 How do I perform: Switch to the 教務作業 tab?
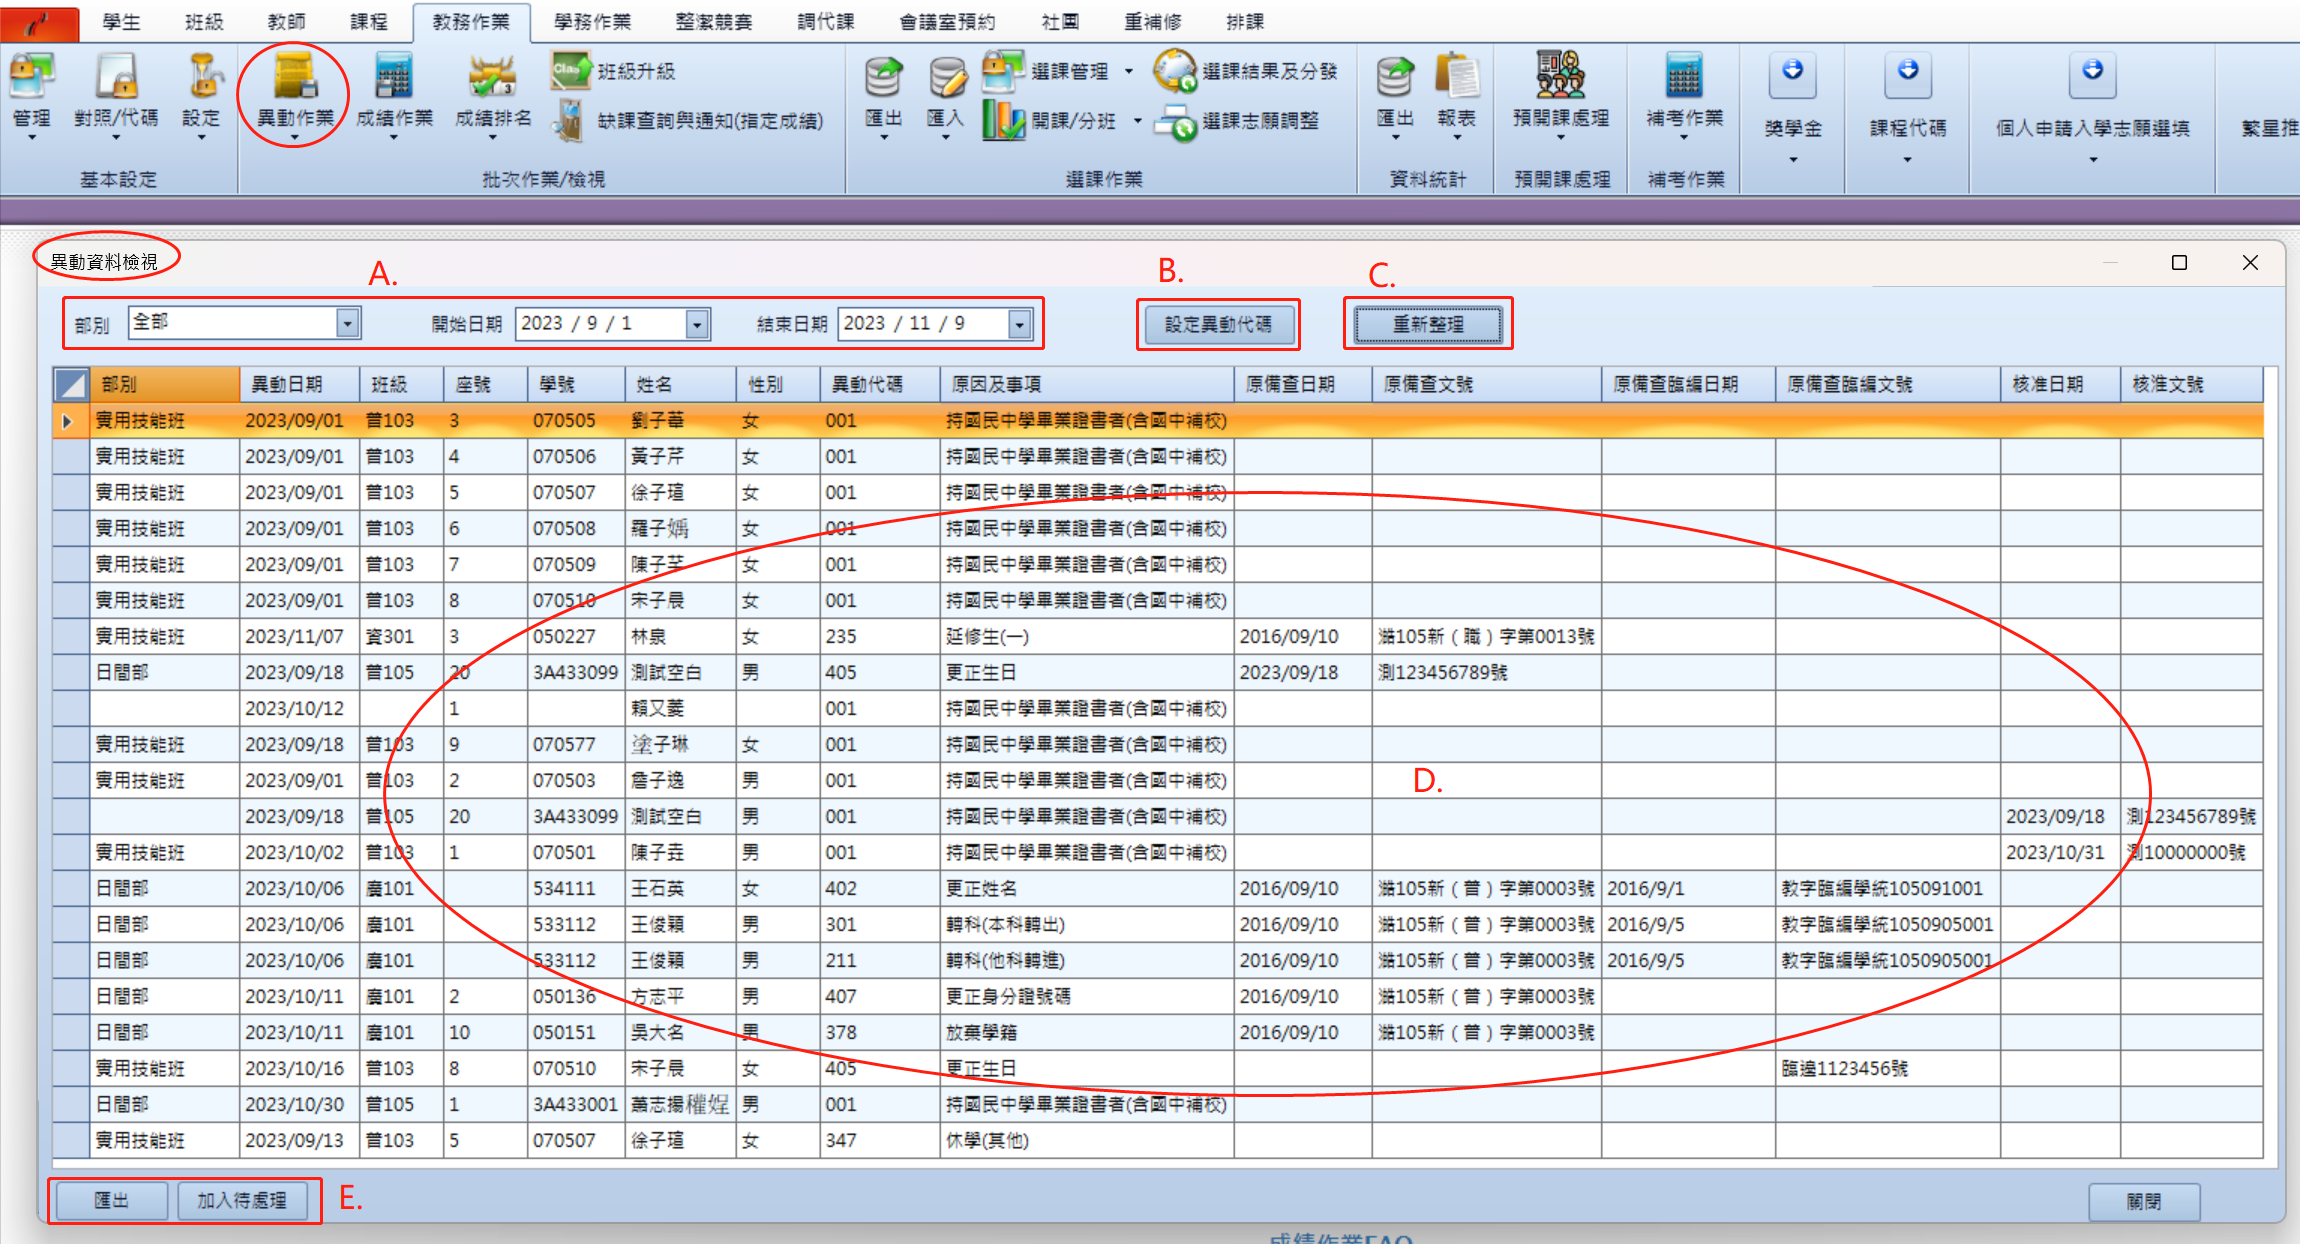coord(471,22)
